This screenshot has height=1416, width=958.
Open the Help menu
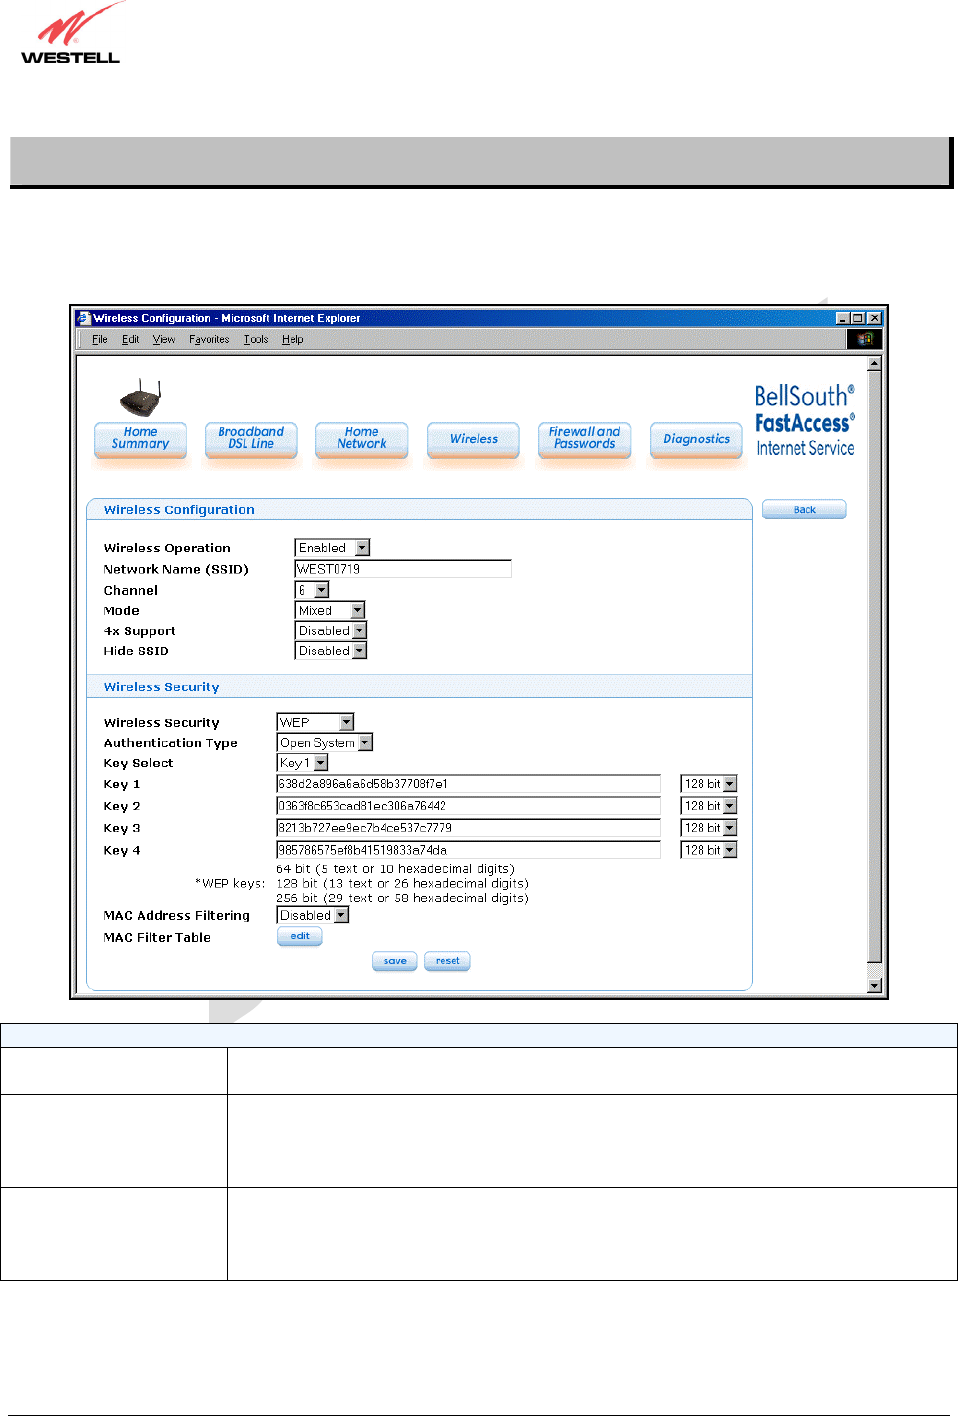pyautogui.click(x=292, y=340)
